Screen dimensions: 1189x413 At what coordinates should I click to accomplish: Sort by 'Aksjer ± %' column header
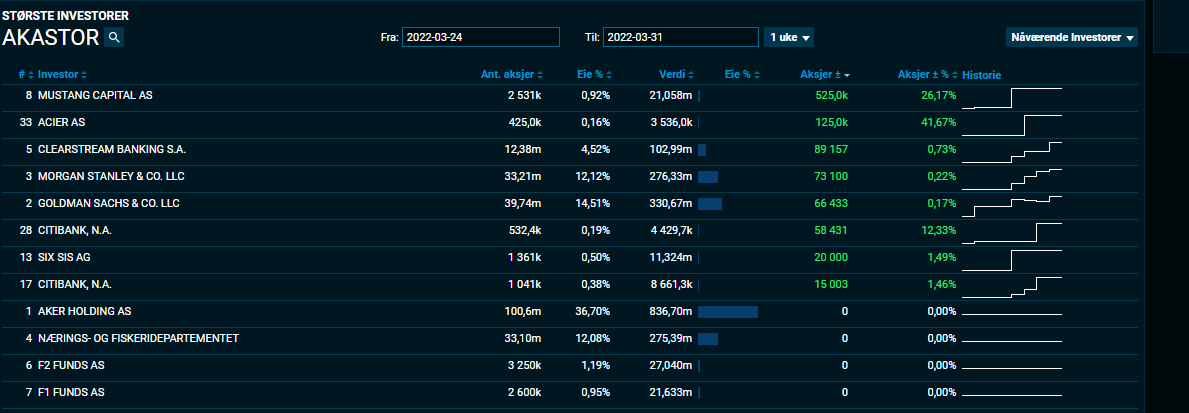coord(927,74)
